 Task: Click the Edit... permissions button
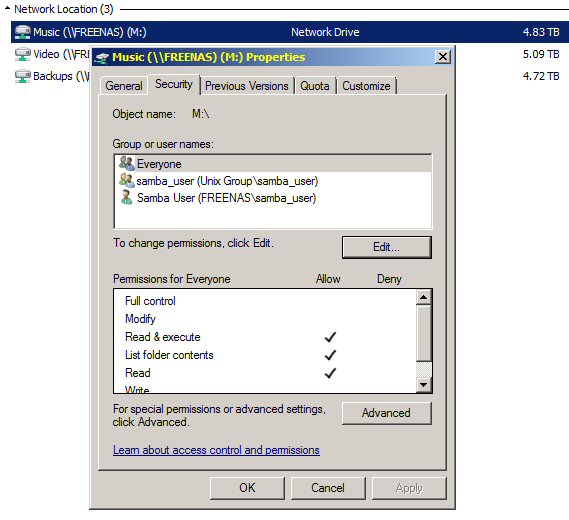tap(386, 247)
